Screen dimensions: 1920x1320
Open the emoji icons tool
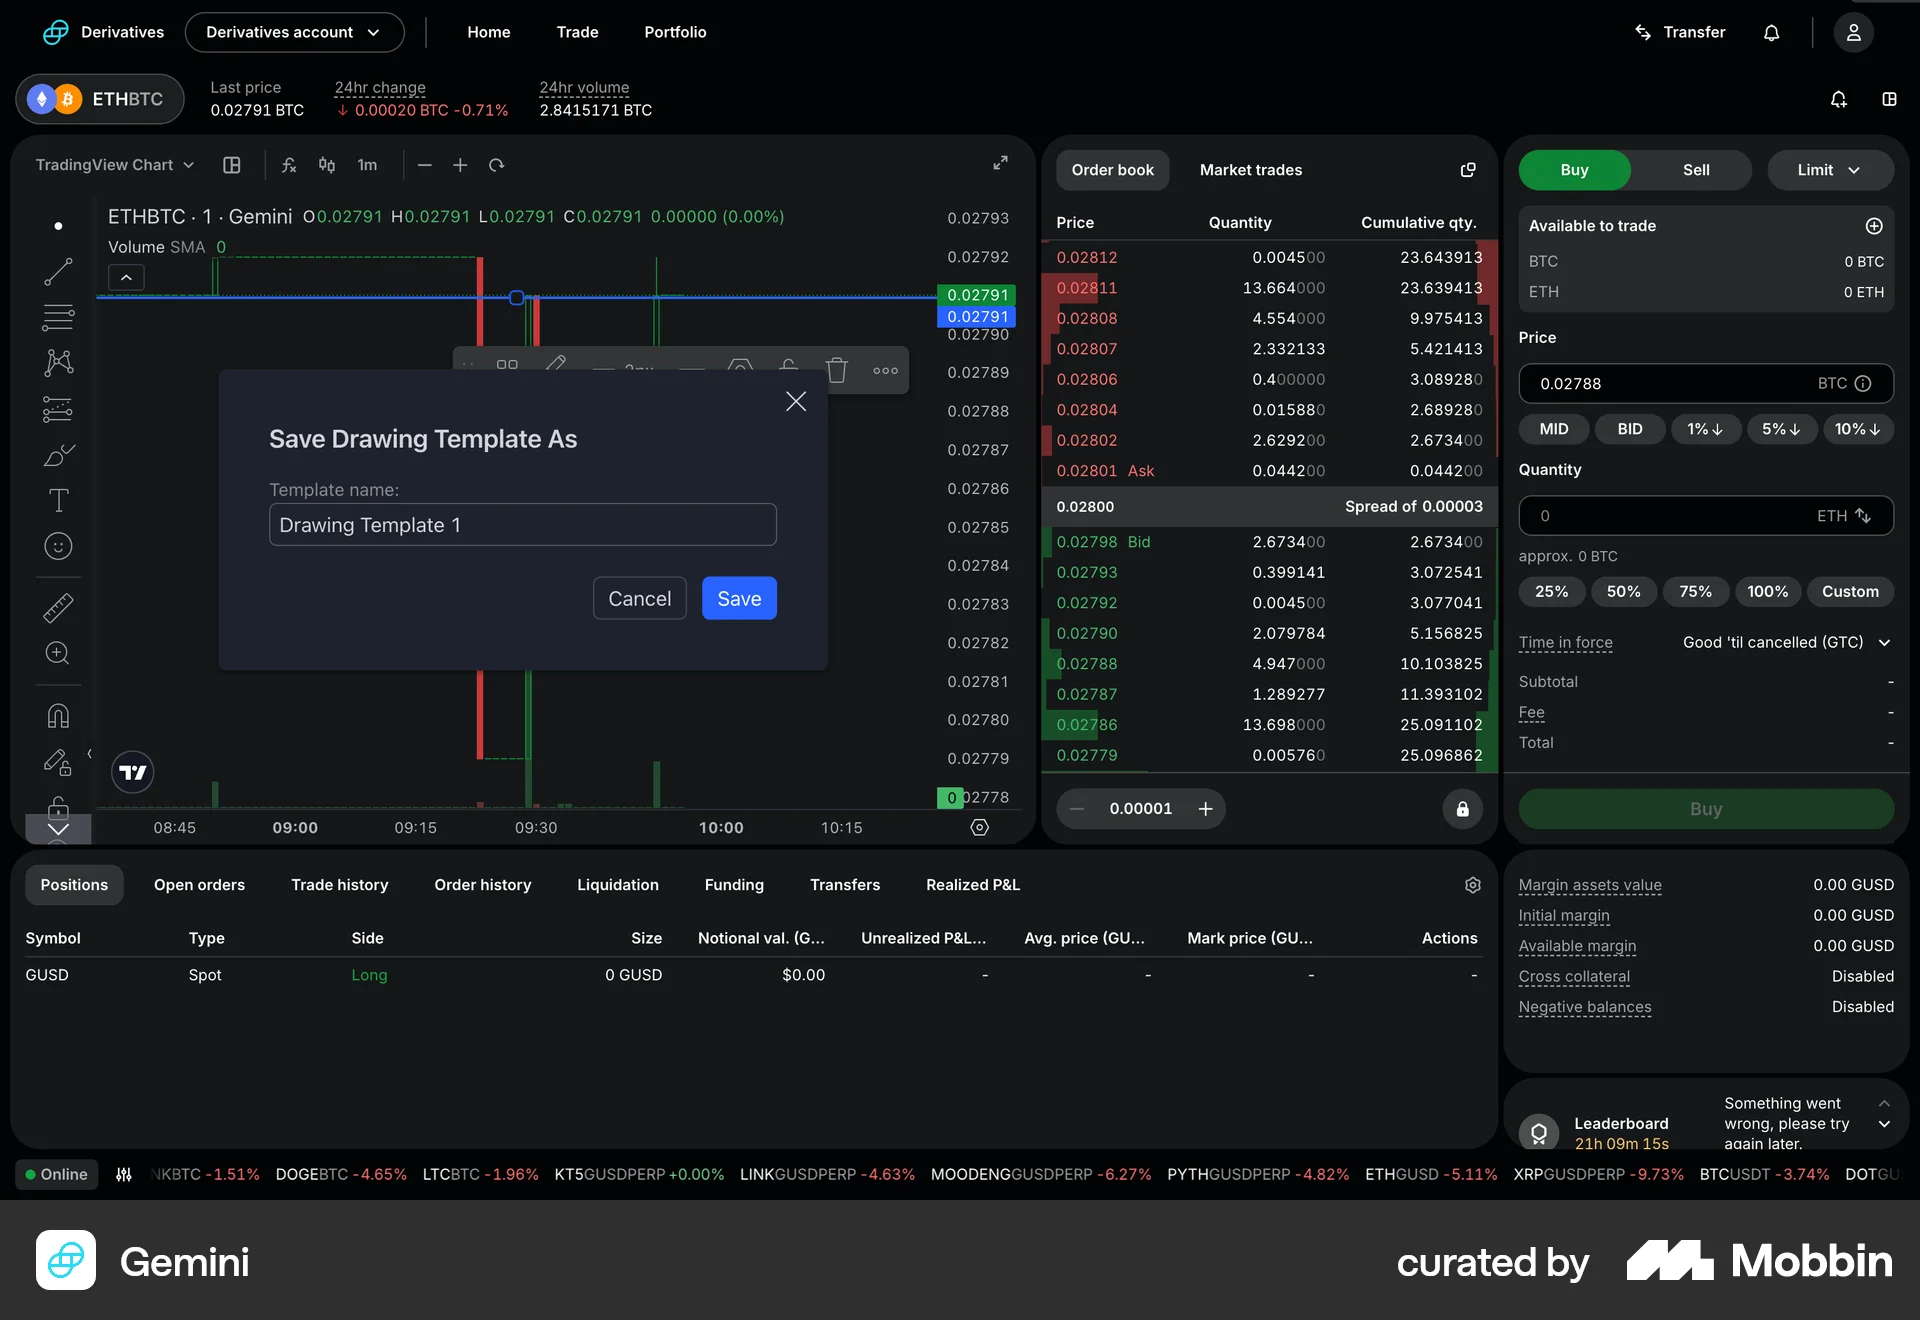[58, 546]
